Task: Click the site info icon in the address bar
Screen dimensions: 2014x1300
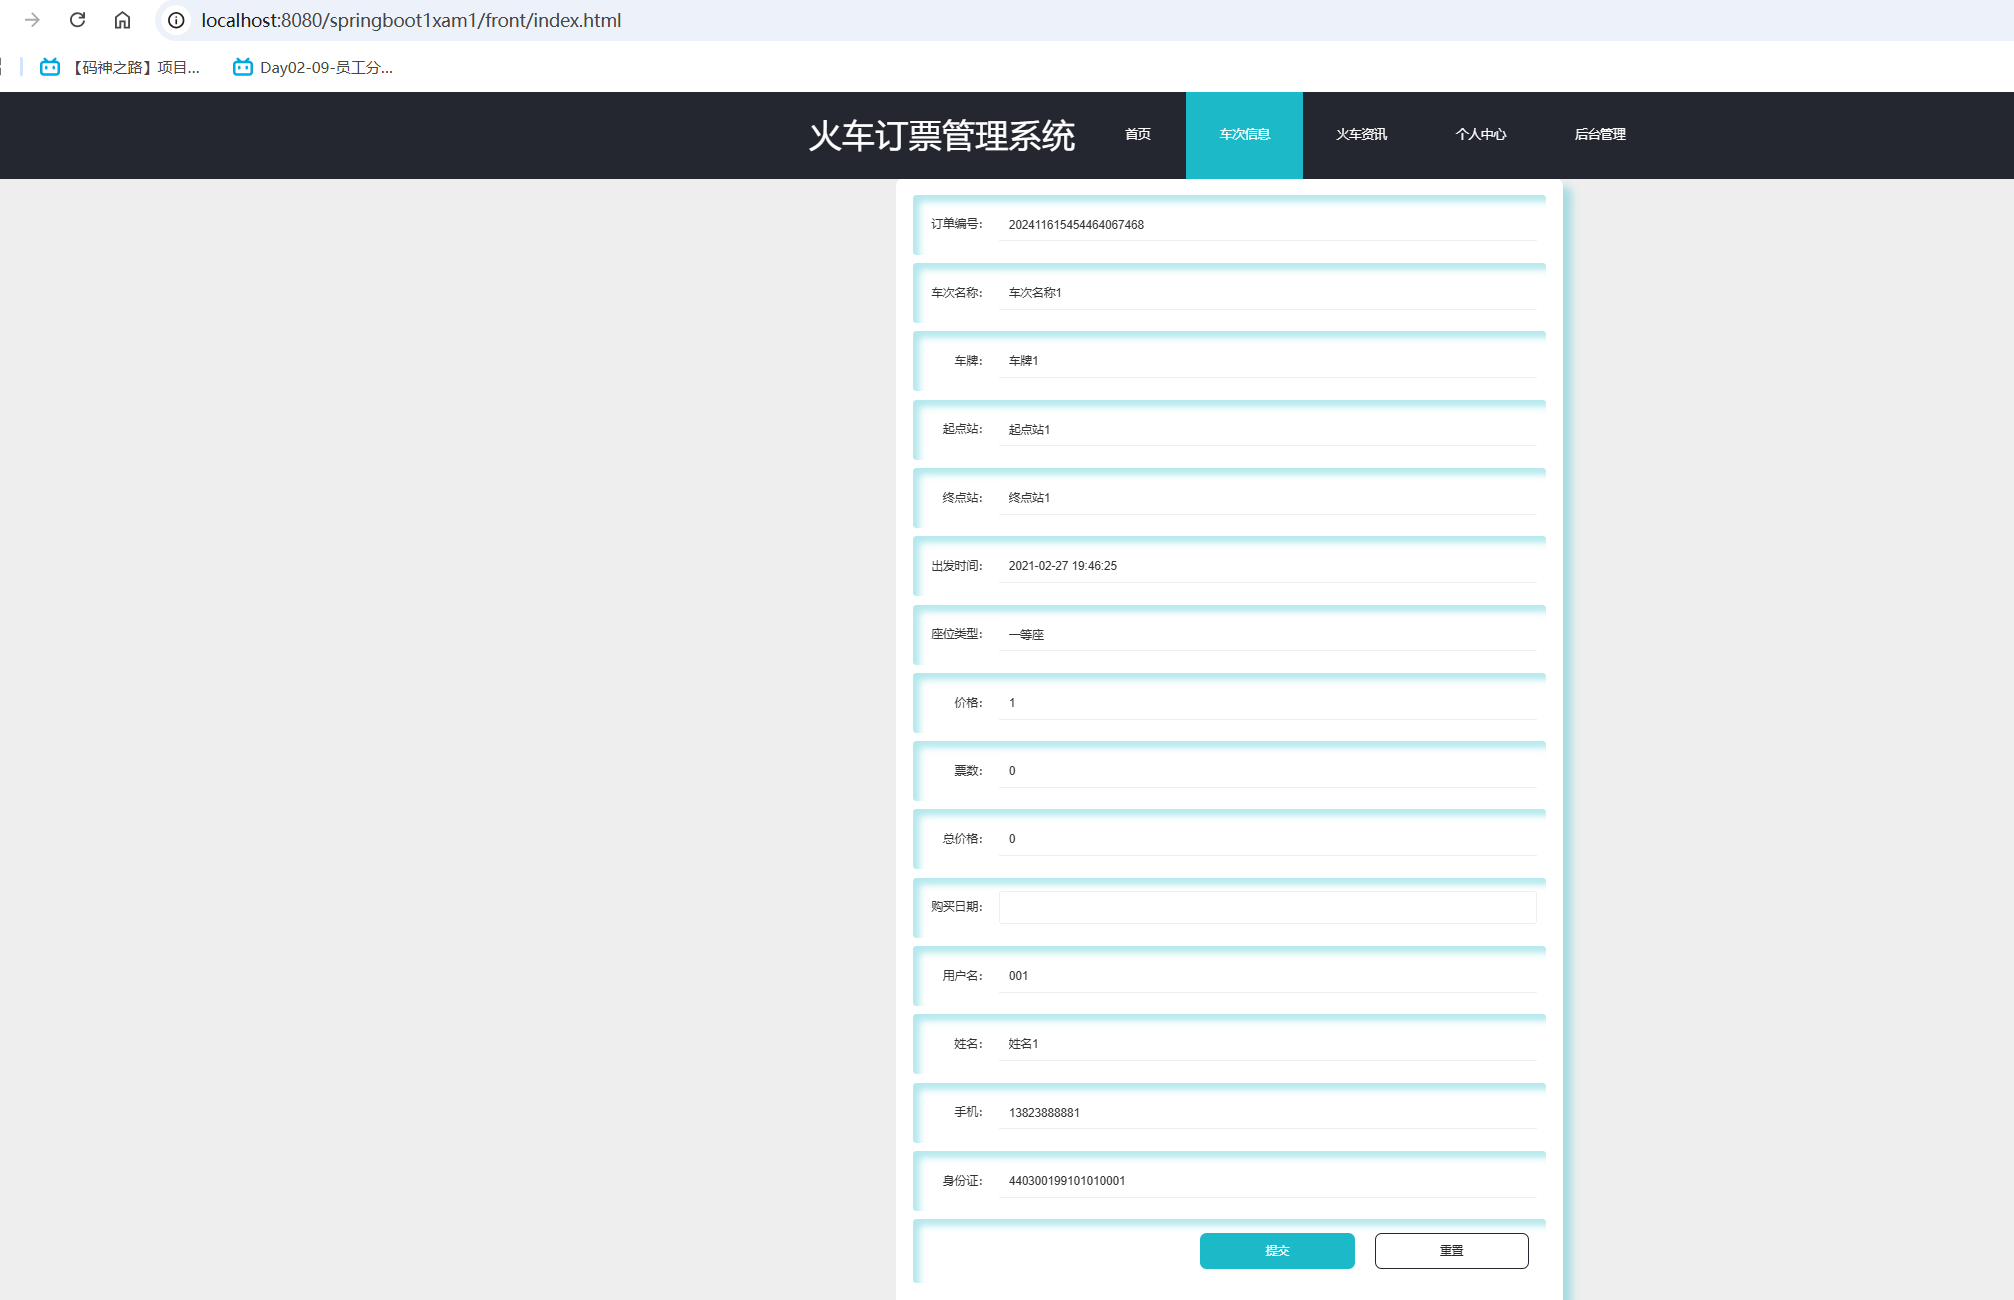Action: point(176,20)
